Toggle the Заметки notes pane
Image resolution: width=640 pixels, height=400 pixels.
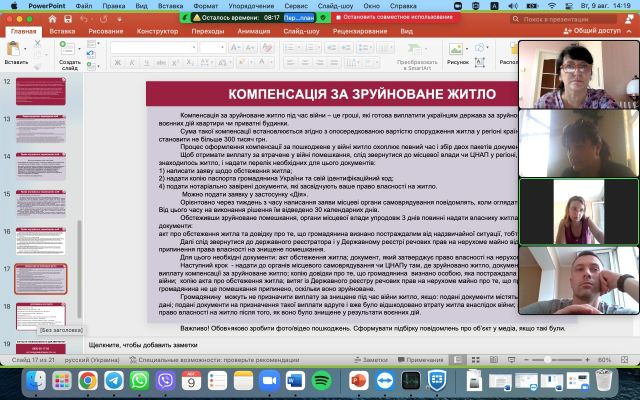pyautogui.click(x=371, y=360)
